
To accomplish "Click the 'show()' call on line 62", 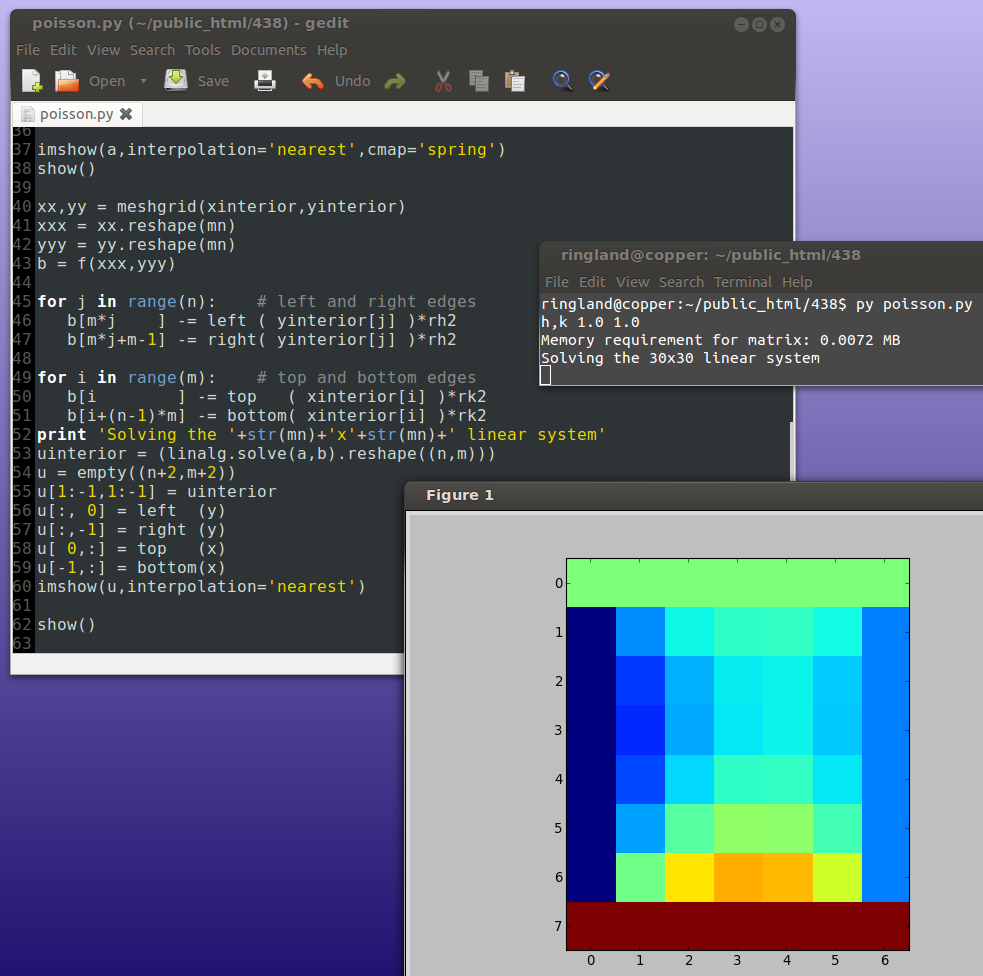I will pyautogui.click(x=66, y=625).
